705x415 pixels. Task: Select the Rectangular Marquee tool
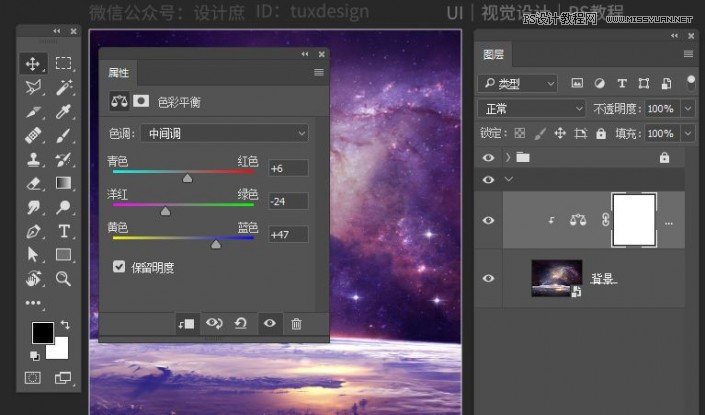(63, 63)
